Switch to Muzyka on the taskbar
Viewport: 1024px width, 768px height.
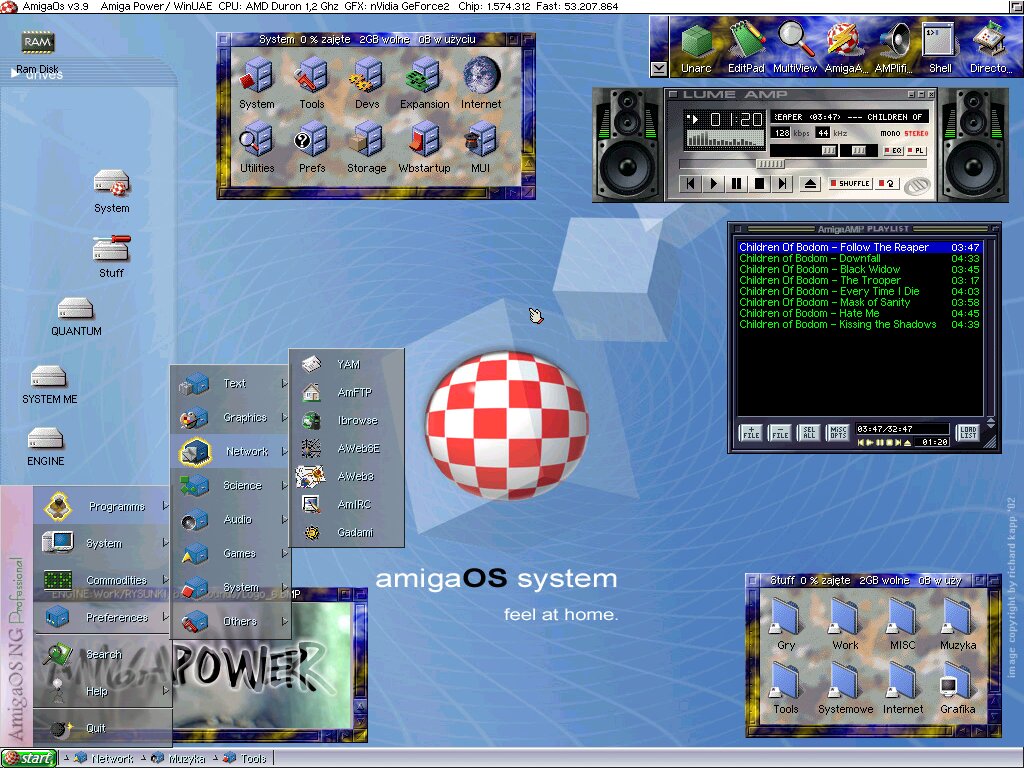179,758
